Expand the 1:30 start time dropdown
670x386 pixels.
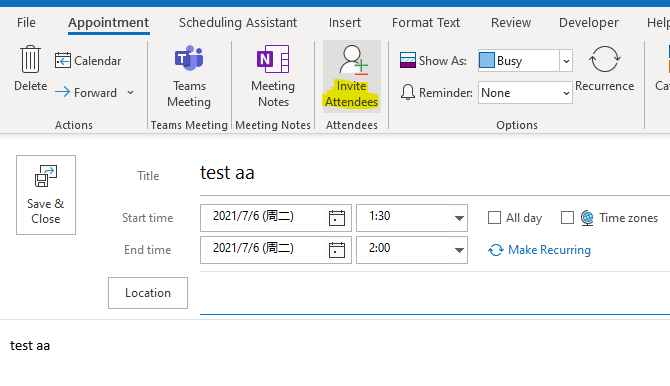(x=459, y=218)
